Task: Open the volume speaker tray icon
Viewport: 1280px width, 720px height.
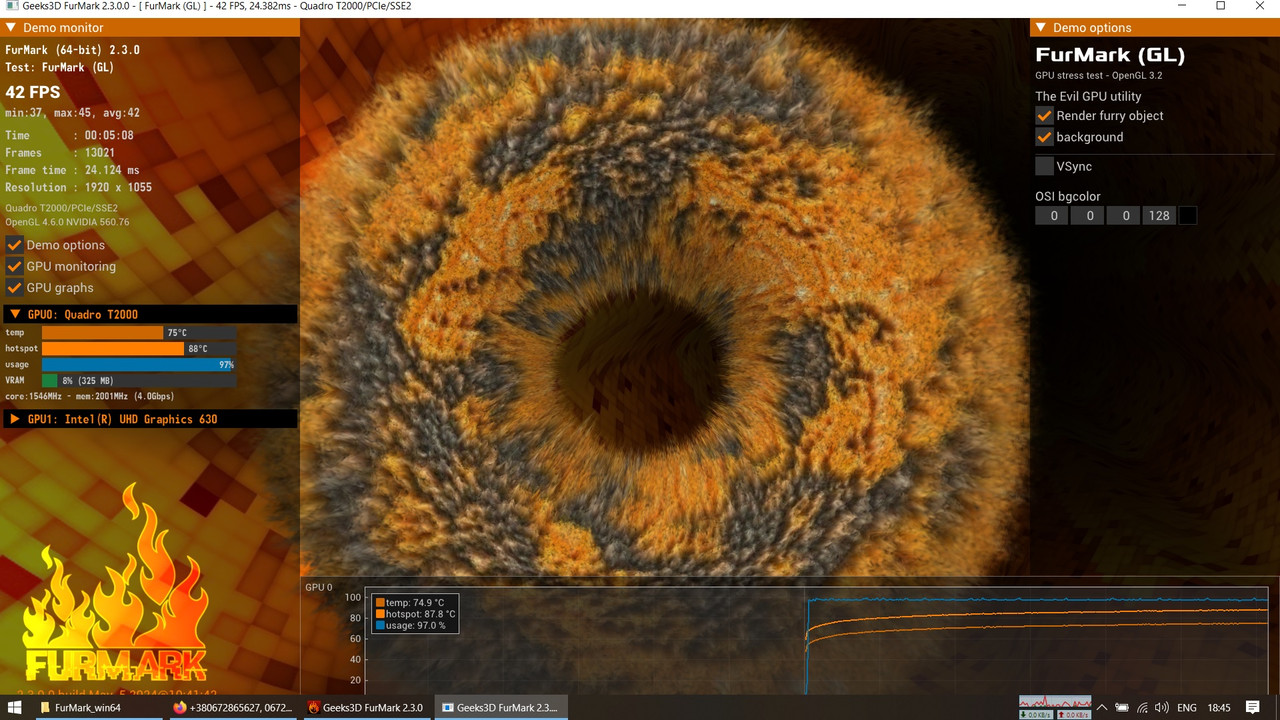Action: point(1161,707)
